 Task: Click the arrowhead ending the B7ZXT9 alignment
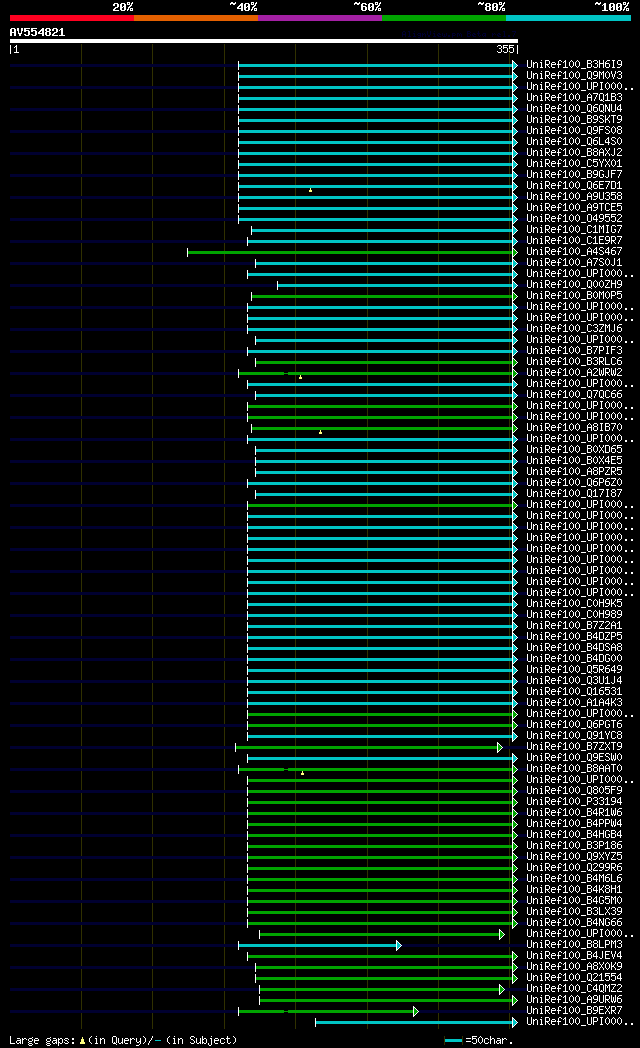pos(500,747)
